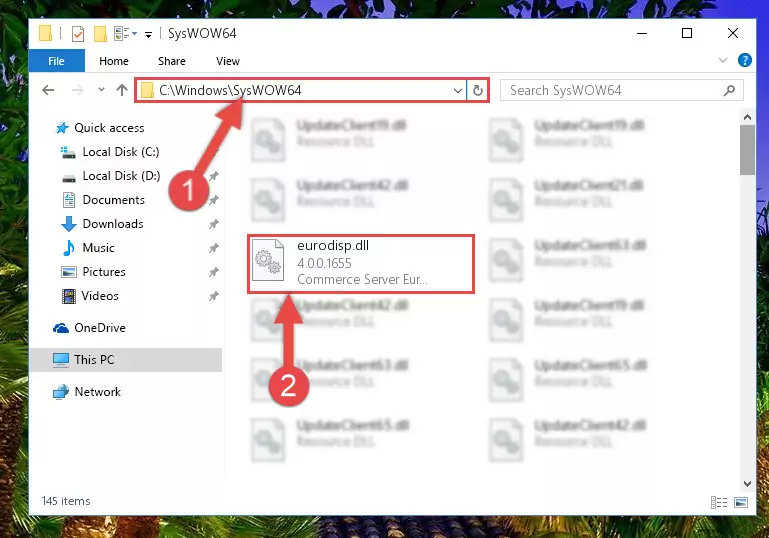Image resolution: width=769 pixels, height=538 pixels.
Task: Click the folder icon in address bar
Action: (x=147, y=90)
